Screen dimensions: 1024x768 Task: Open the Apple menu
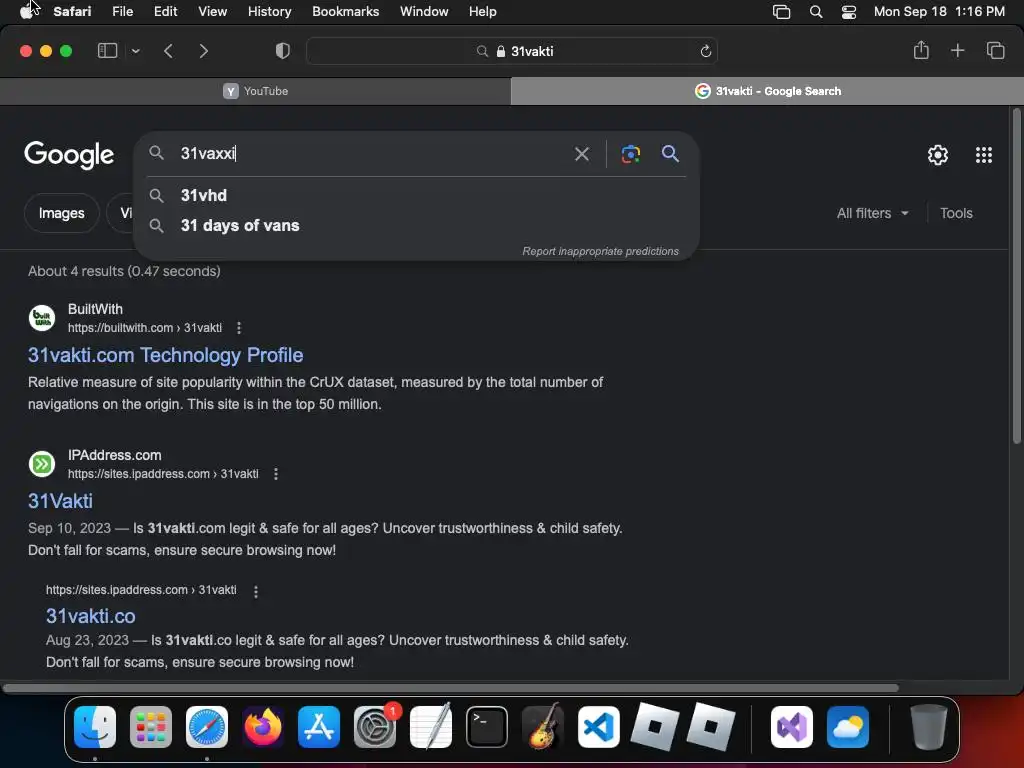26,11
